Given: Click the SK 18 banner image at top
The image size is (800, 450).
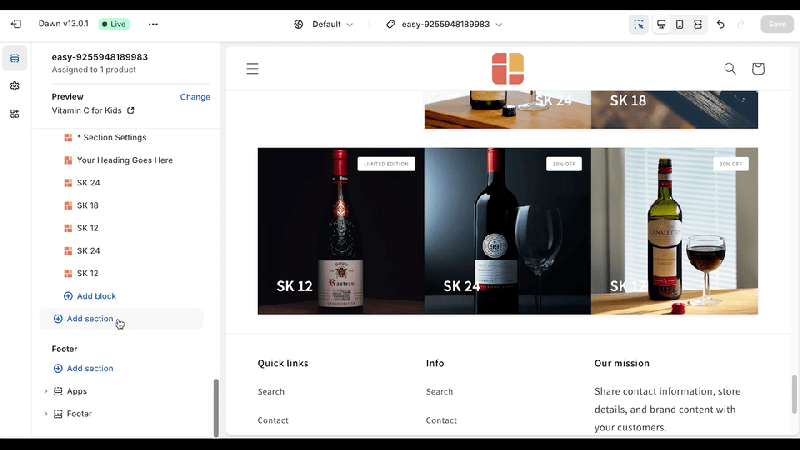Looking at the screenshot, I should pyautogui.click(x=674, y=109).
